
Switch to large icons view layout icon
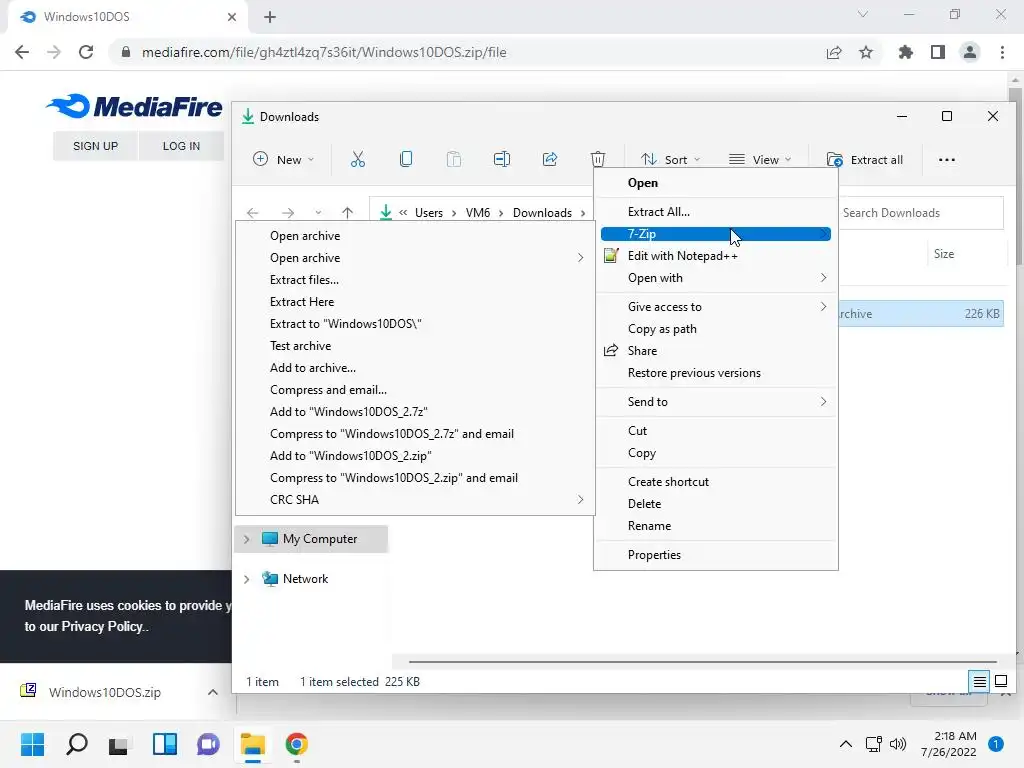(x=1000, y=682)
